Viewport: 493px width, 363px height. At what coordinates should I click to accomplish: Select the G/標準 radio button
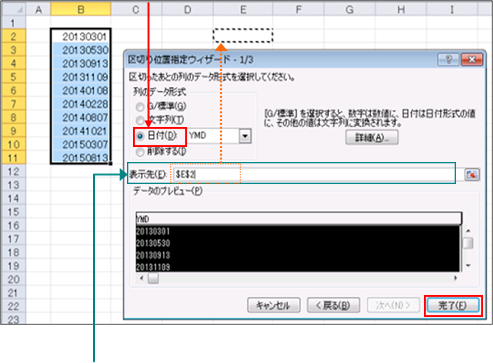(x=140, y=107)
